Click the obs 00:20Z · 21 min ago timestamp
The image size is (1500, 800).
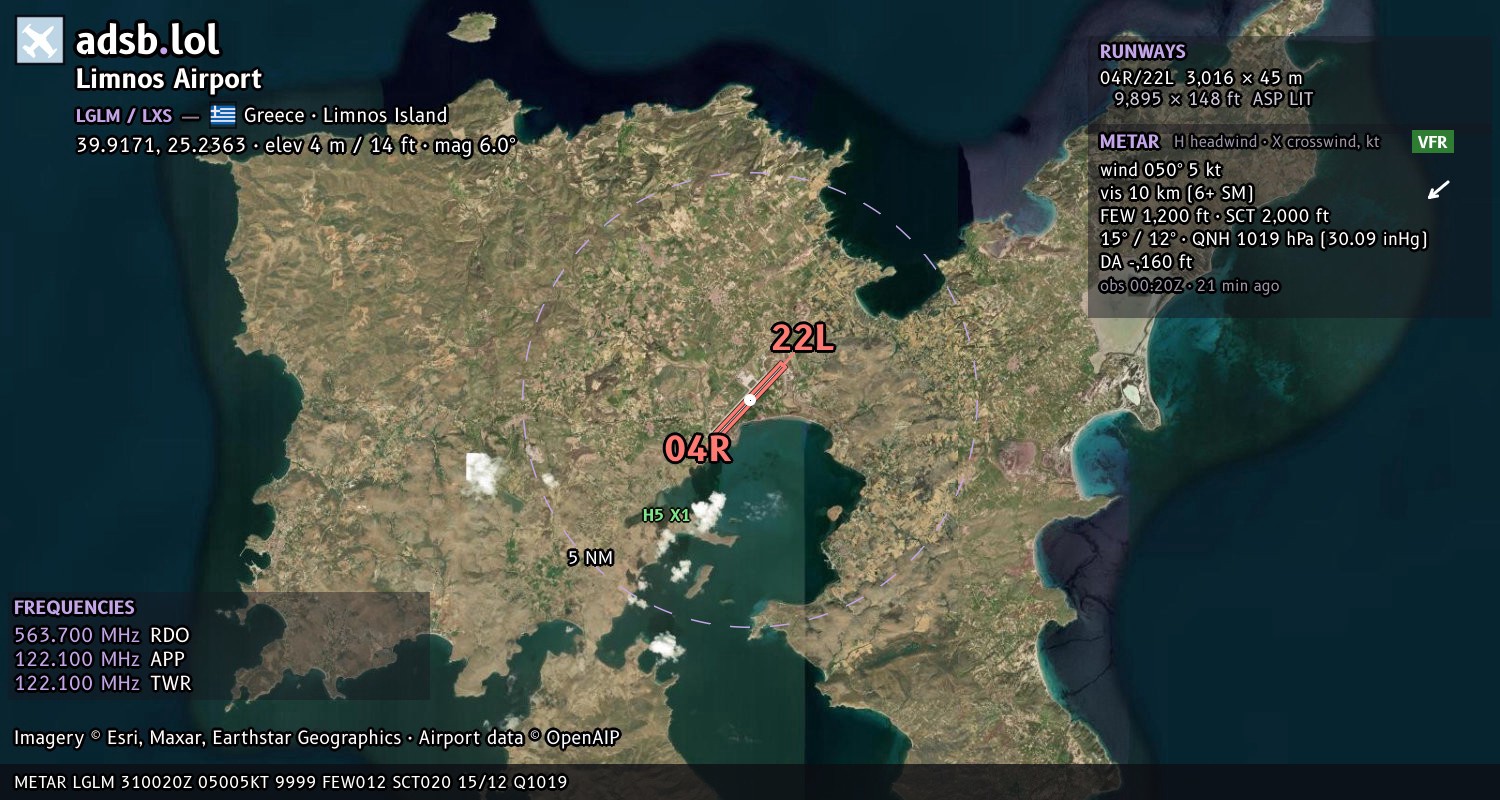click(x=1189, y=286)
